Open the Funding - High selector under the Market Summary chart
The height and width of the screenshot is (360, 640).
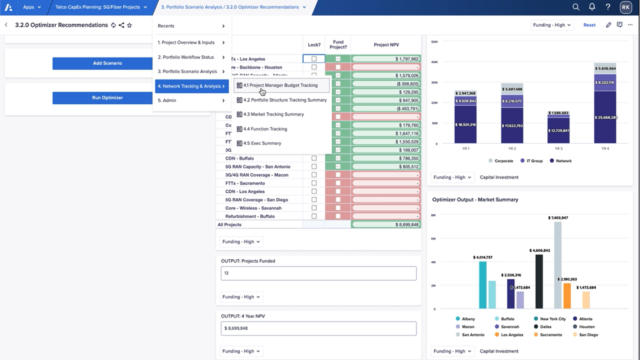click(x=452, y=351)
